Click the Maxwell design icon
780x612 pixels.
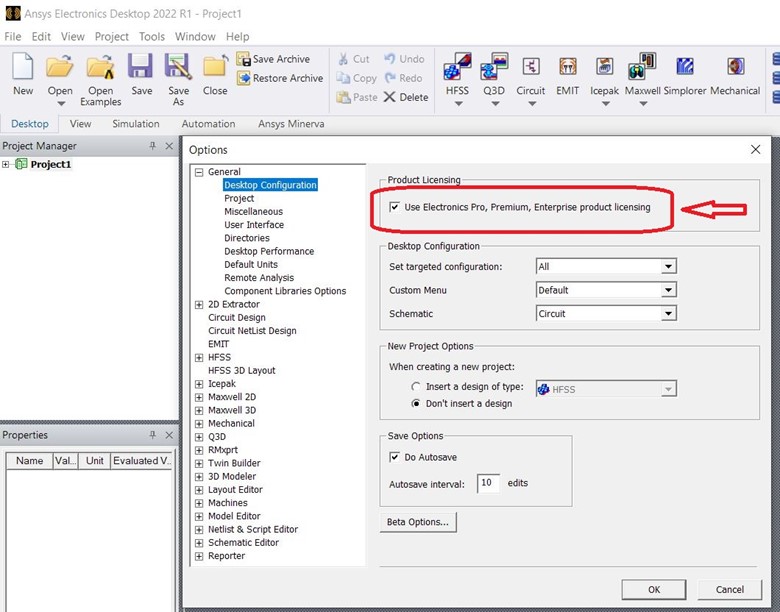tap(642, 67)
